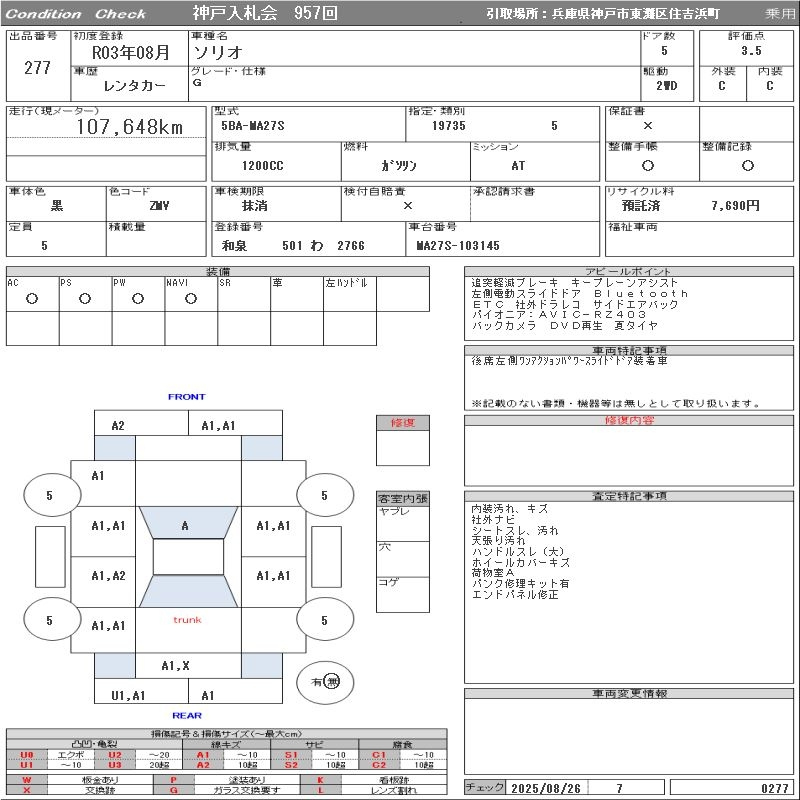Click chassis number MA27S-103145
Viewport: 800px width, 800px height.
pyautogui.click(x=458, y=246)
